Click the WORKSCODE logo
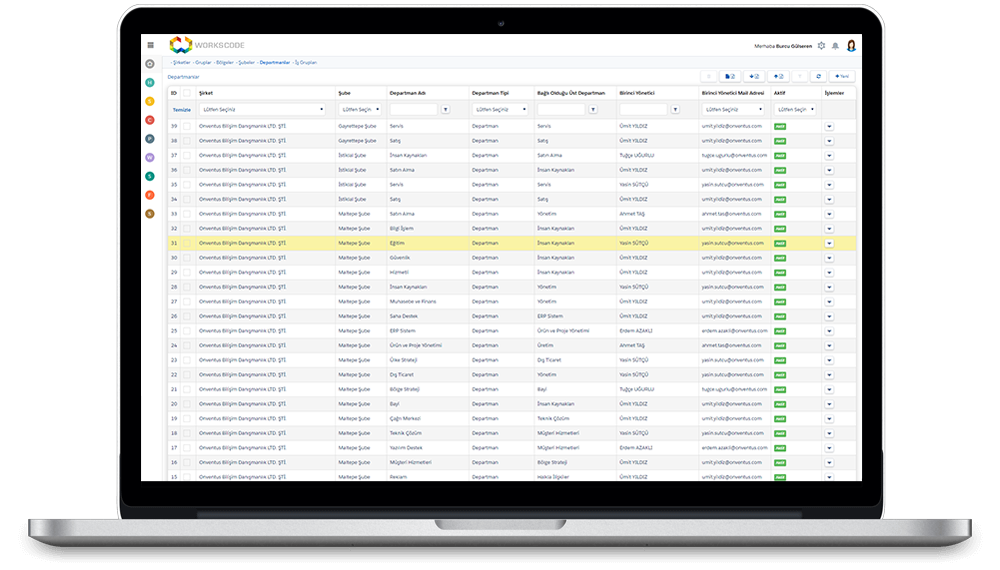The image size is (1000, 570). click(x=207, y=45)
